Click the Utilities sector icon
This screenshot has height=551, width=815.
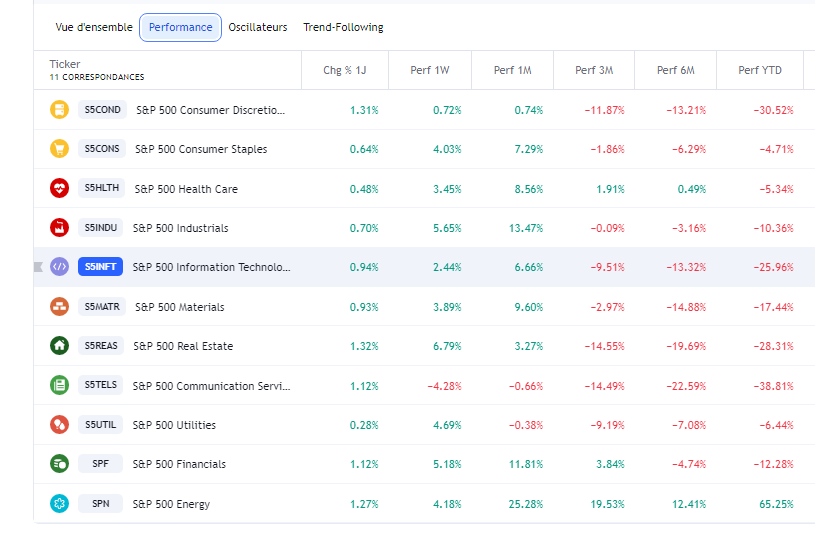[x=59, y=425]
